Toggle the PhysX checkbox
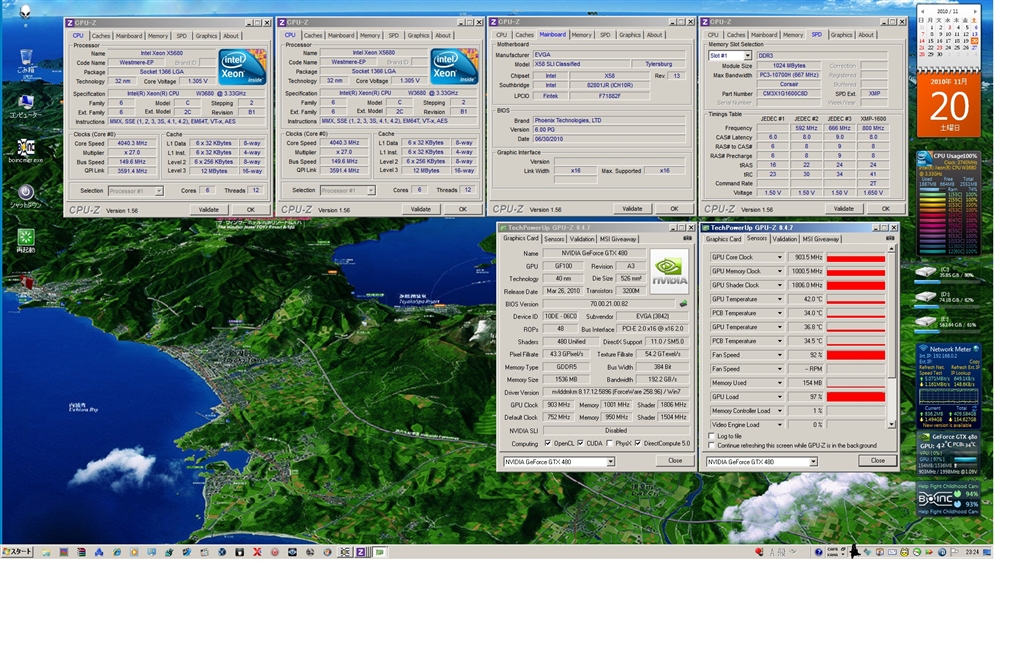 point(609,443)
